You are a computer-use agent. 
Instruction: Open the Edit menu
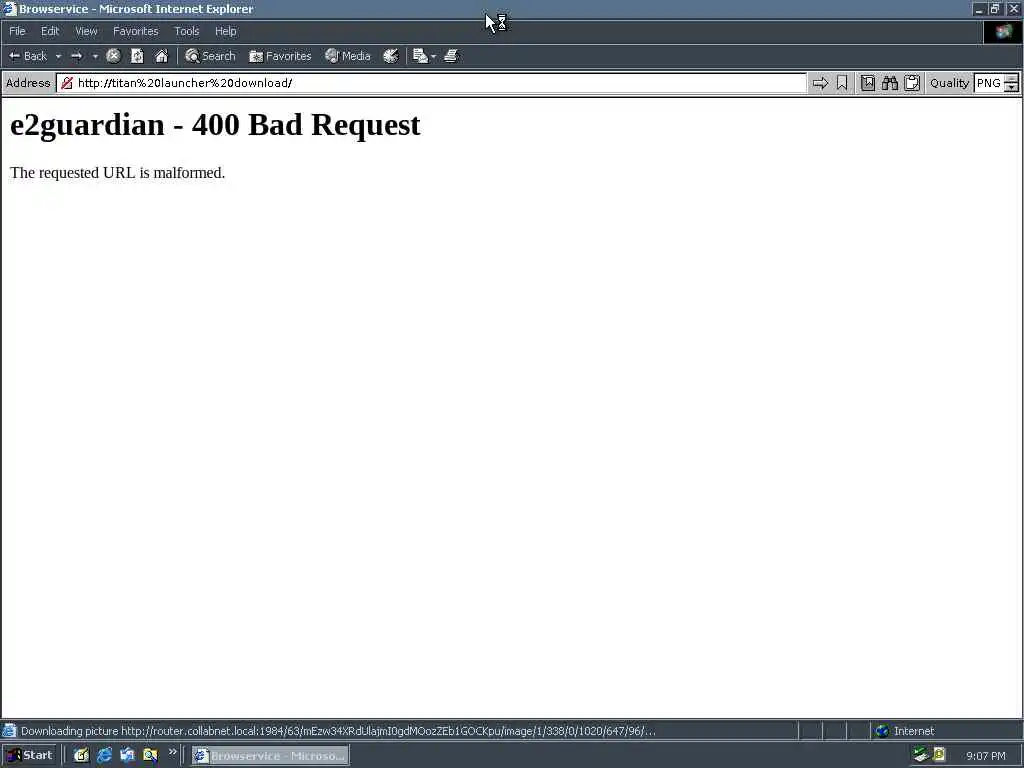click(x=50, y=31)
